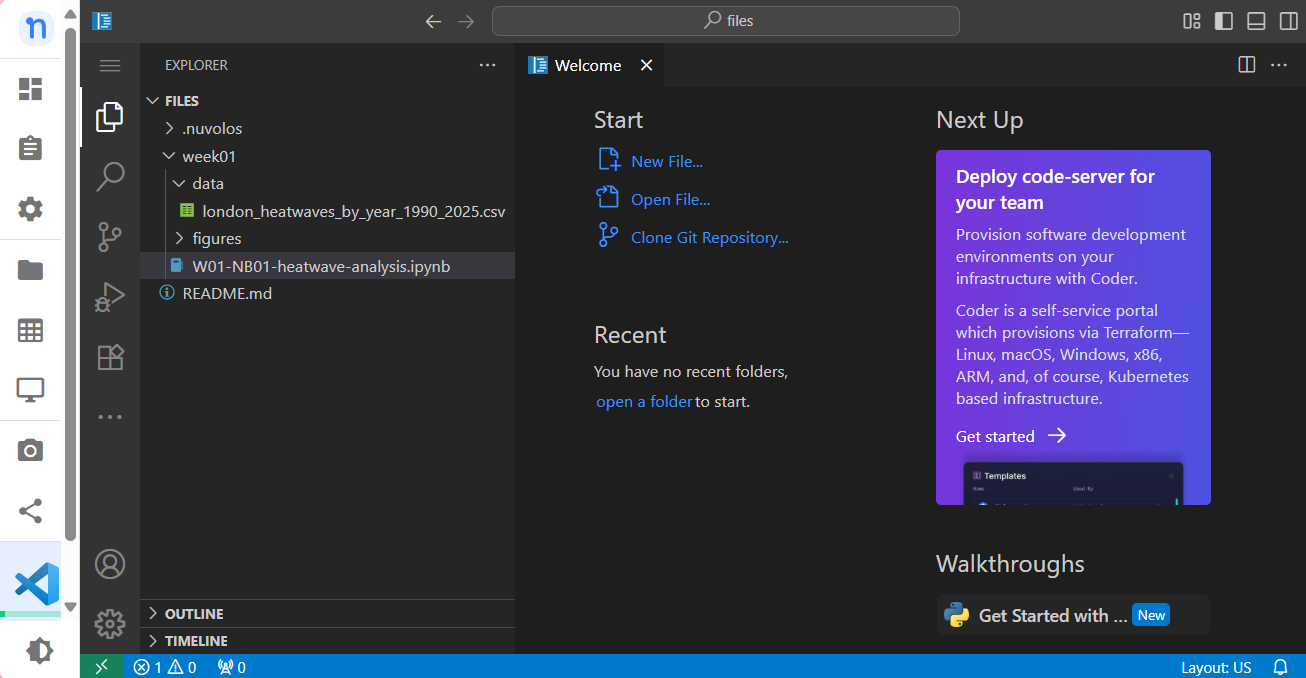Click the Accounts icon in activity bar
Screen dimensions: 1306x678
110,564
